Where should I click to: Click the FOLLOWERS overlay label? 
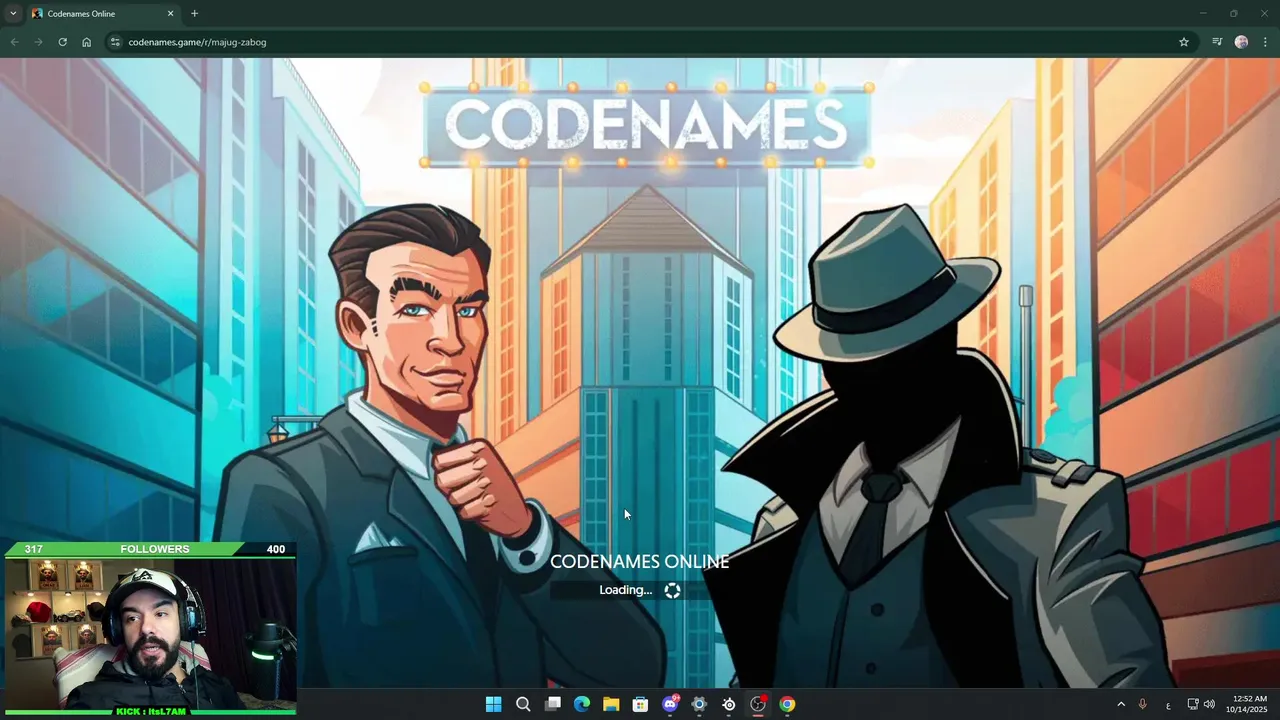(x=154, y=549)
